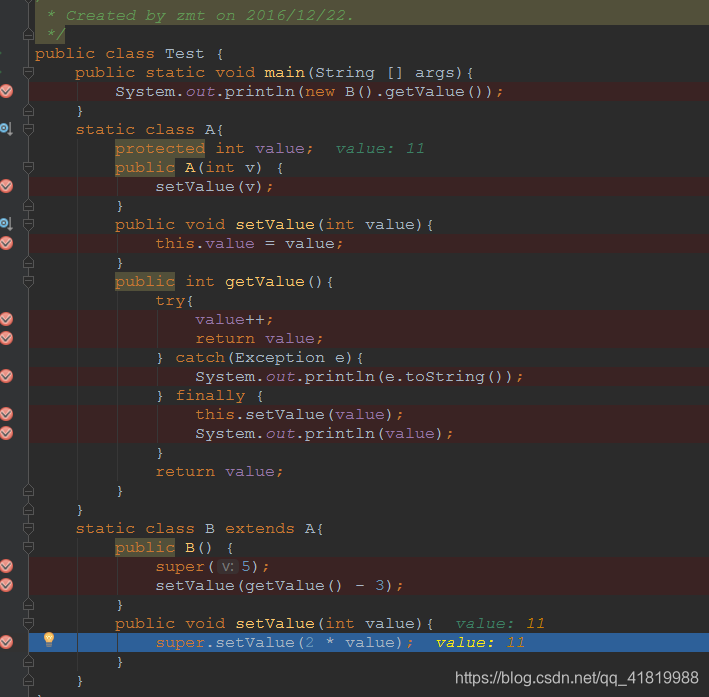Click 'Created by zmt on 2016/12/22.' comment
This screenshot has height=697, width=709.
[x=209, y=15]
